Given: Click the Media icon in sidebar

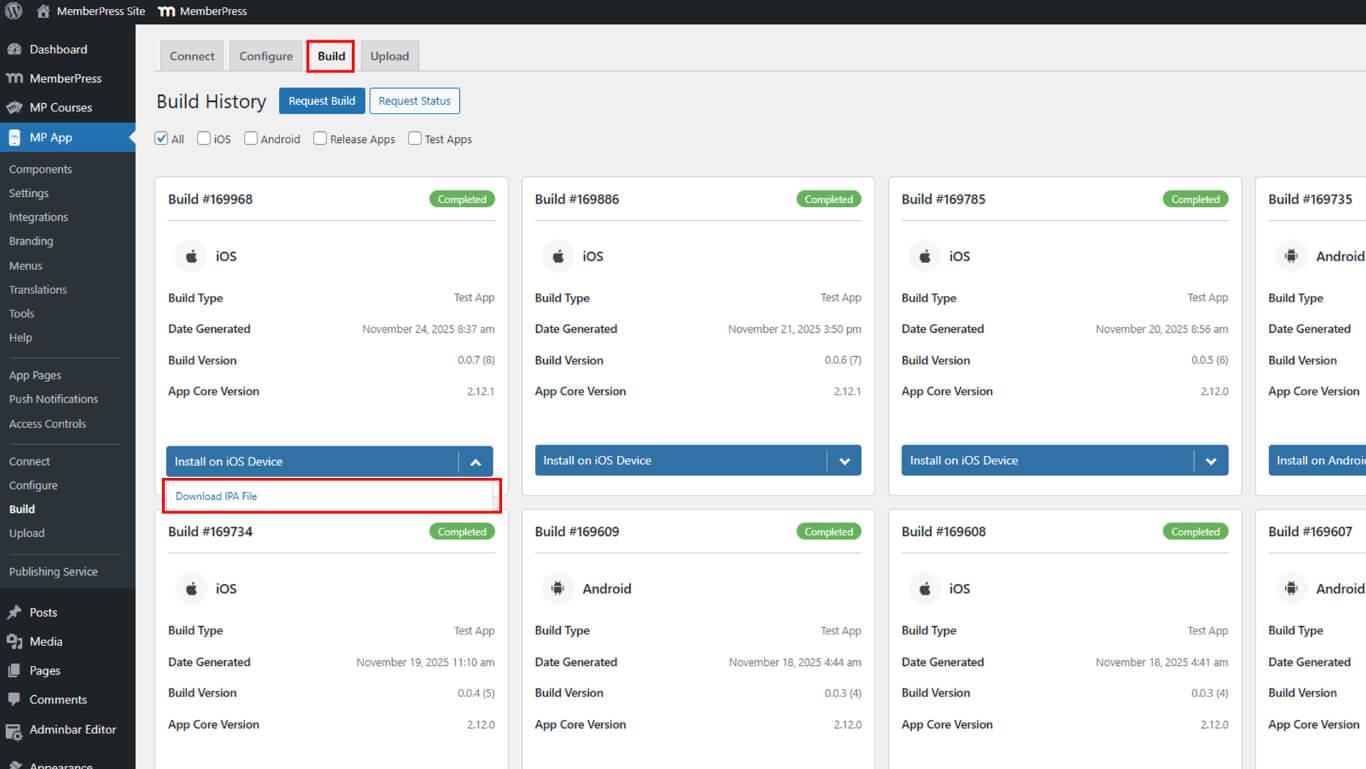Looking at the screenshot, I should (x=15, y=641).
